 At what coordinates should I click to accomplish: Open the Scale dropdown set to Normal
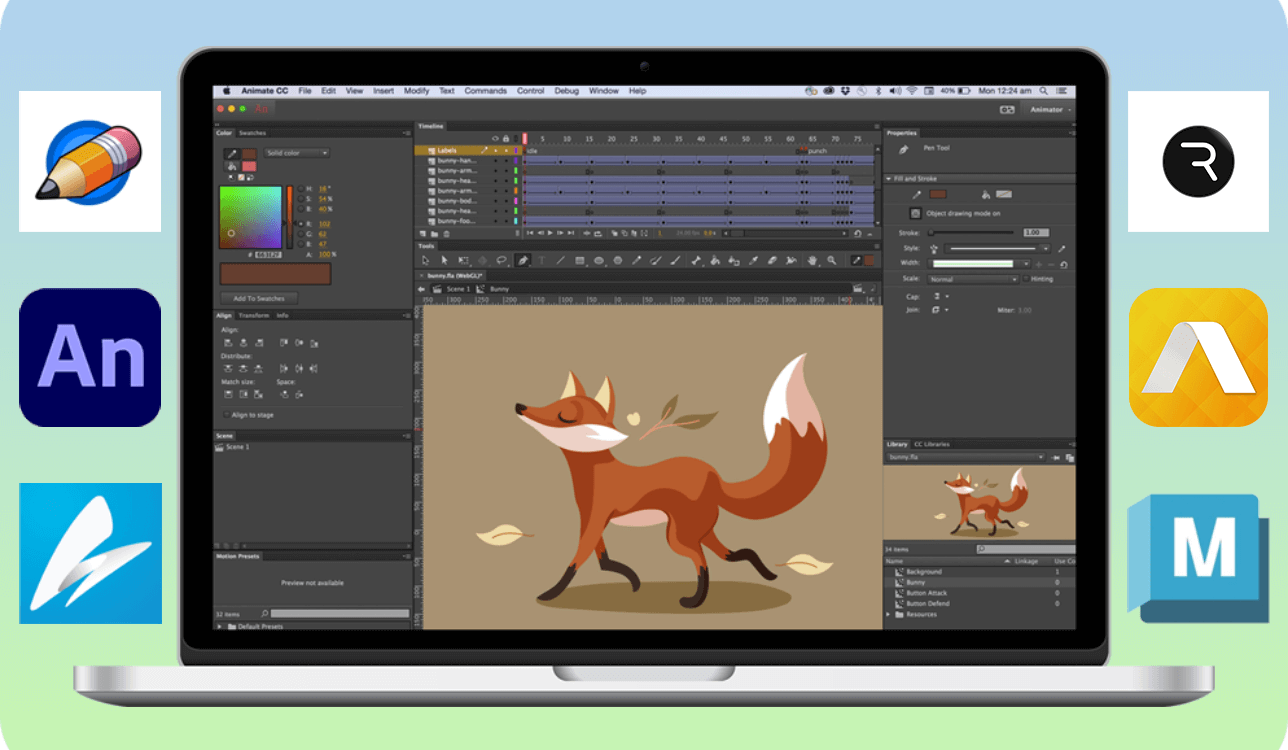[974, 280]
